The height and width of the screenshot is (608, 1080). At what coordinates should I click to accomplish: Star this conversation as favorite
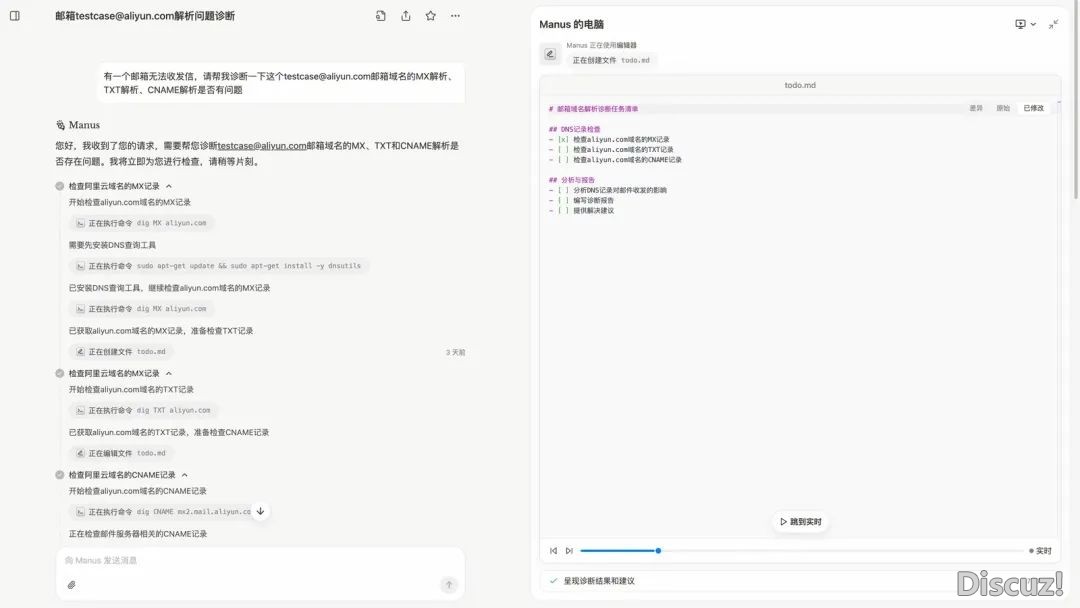[x=430, y=16]
